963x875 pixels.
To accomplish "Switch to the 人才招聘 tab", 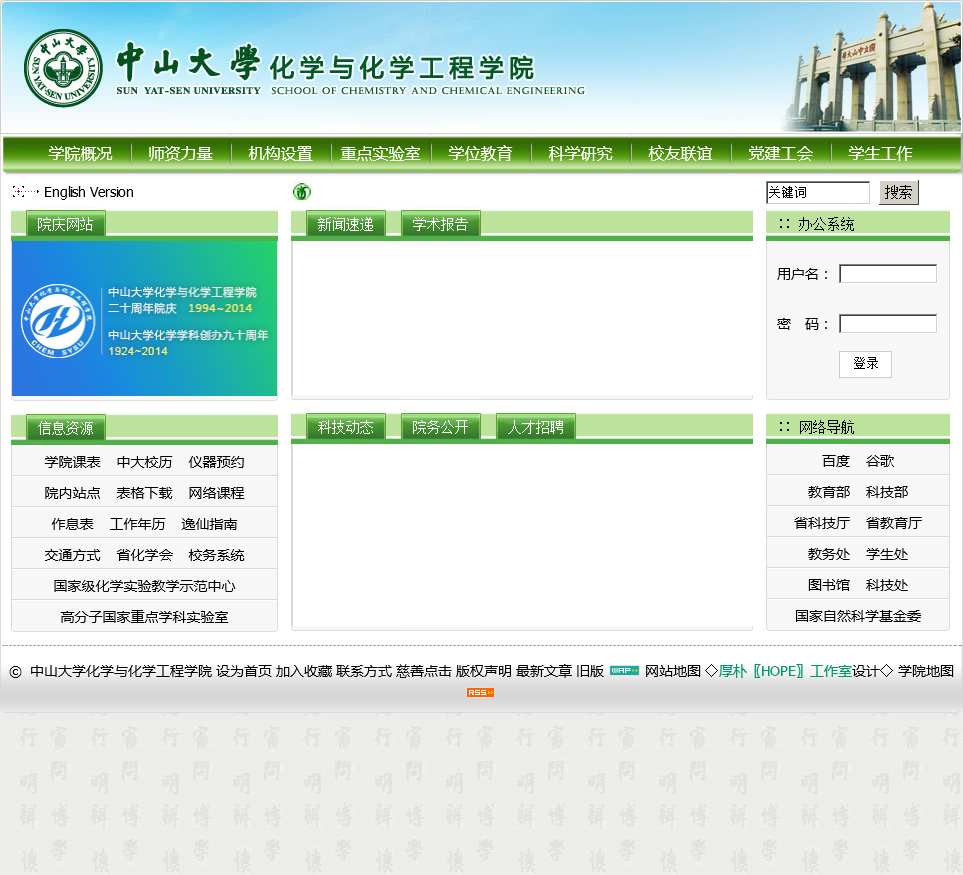I will click(536, 427).
